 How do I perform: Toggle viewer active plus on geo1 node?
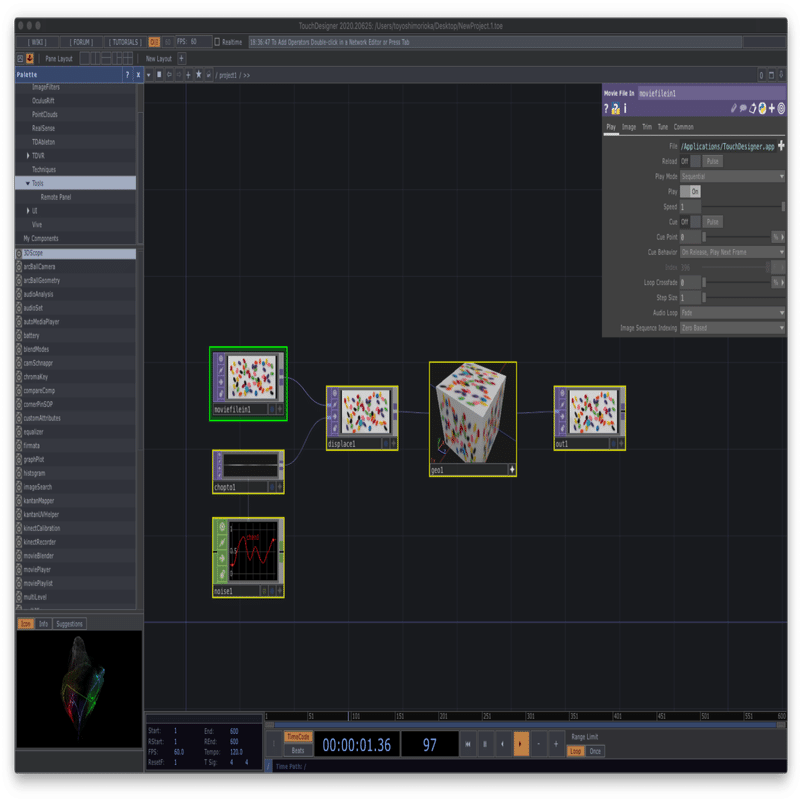pyautogui.click(x=511, y=470)
